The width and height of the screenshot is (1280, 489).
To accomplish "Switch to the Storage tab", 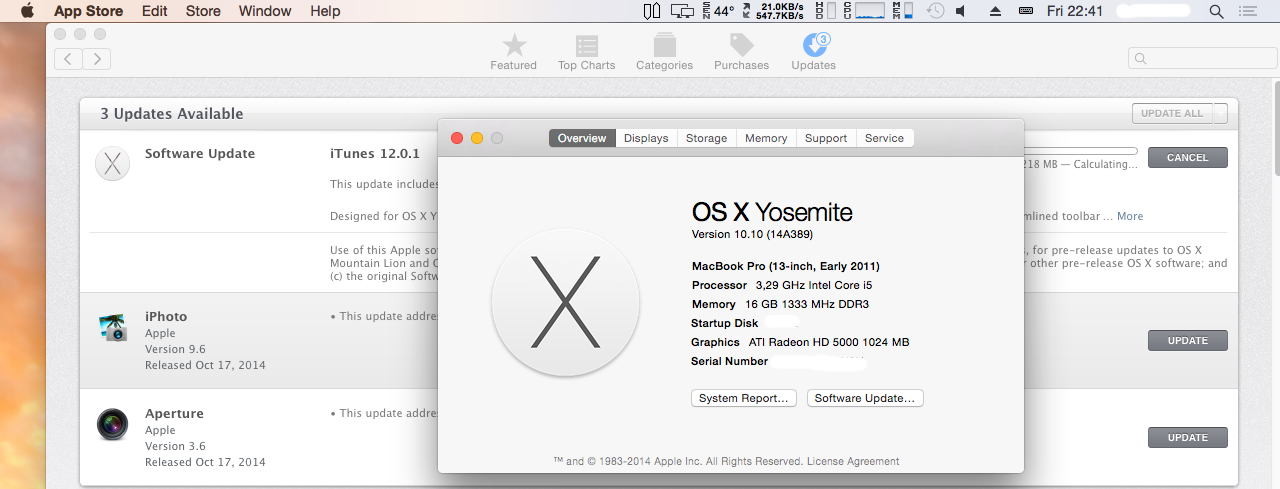I will coord(706,138).
